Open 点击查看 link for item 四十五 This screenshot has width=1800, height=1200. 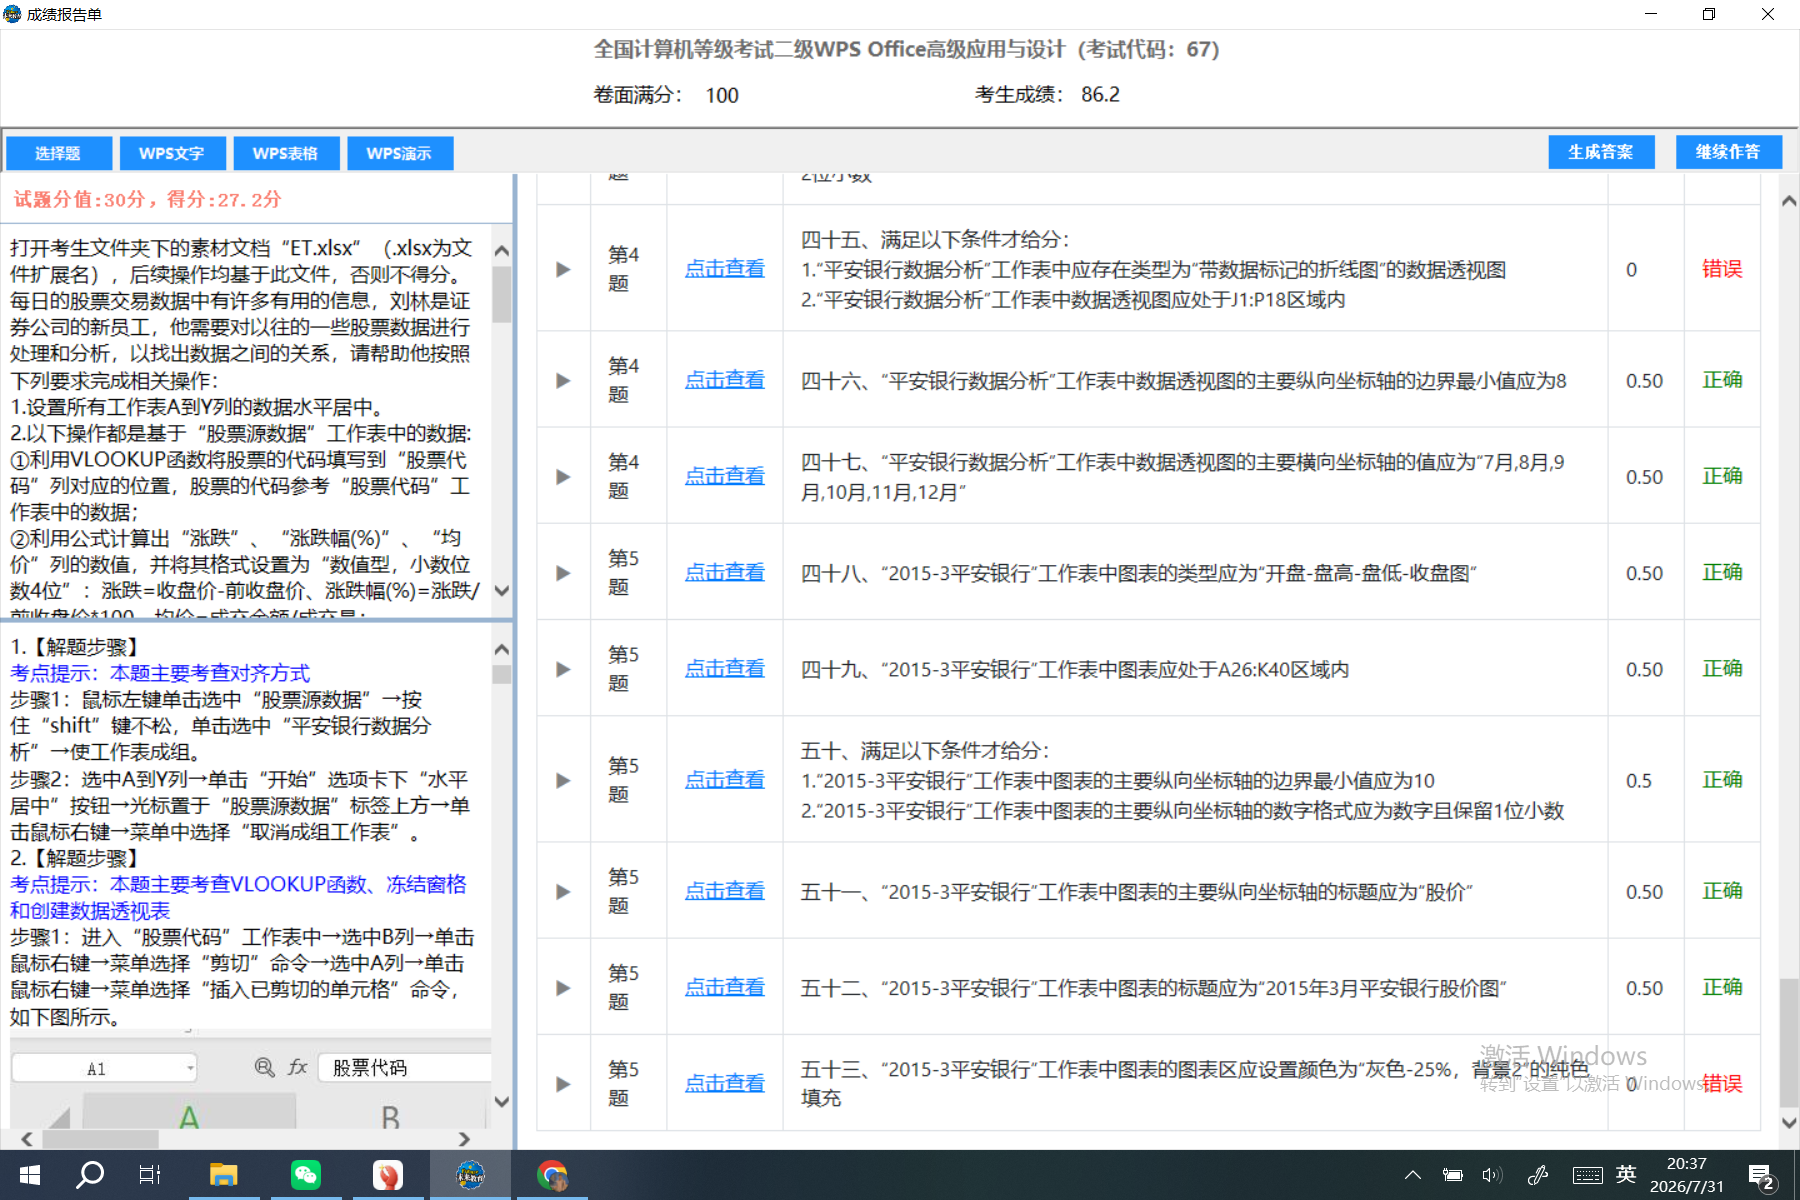[725, 269]
